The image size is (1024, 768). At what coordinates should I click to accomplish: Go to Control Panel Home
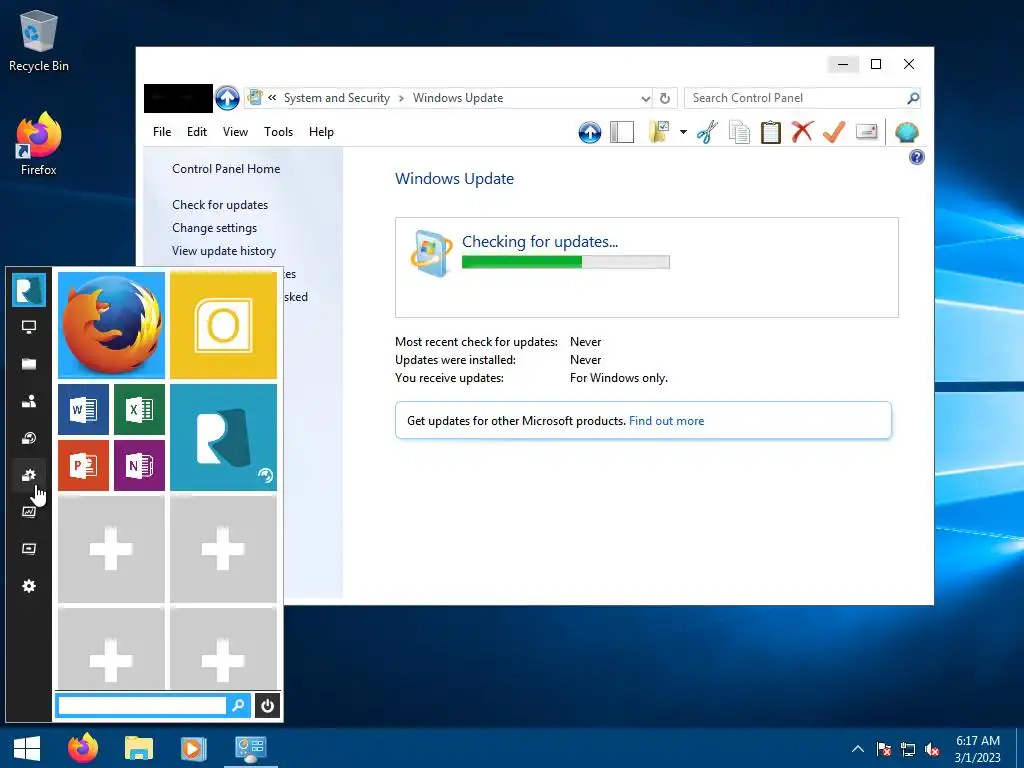click(226, 168)
